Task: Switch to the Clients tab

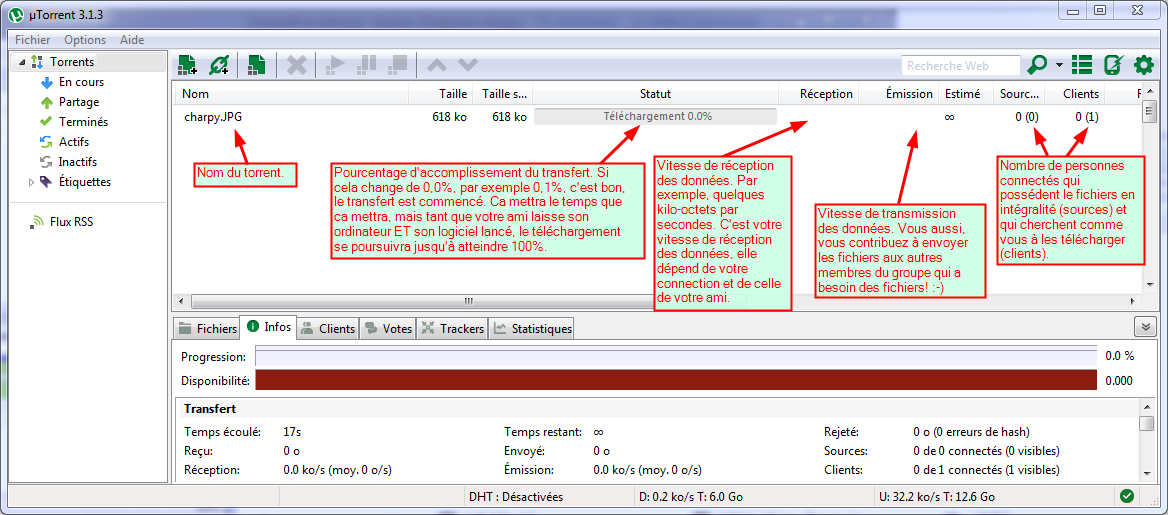Action: click(x=328, y=328)
